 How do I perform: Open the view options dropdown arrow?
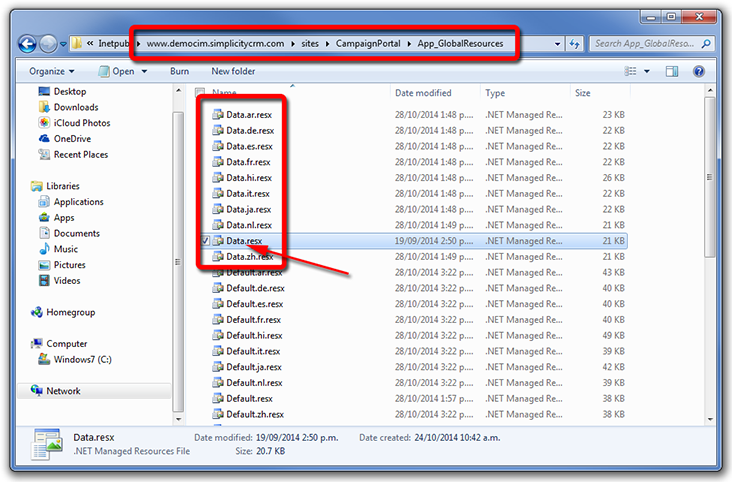click(647, 71)
